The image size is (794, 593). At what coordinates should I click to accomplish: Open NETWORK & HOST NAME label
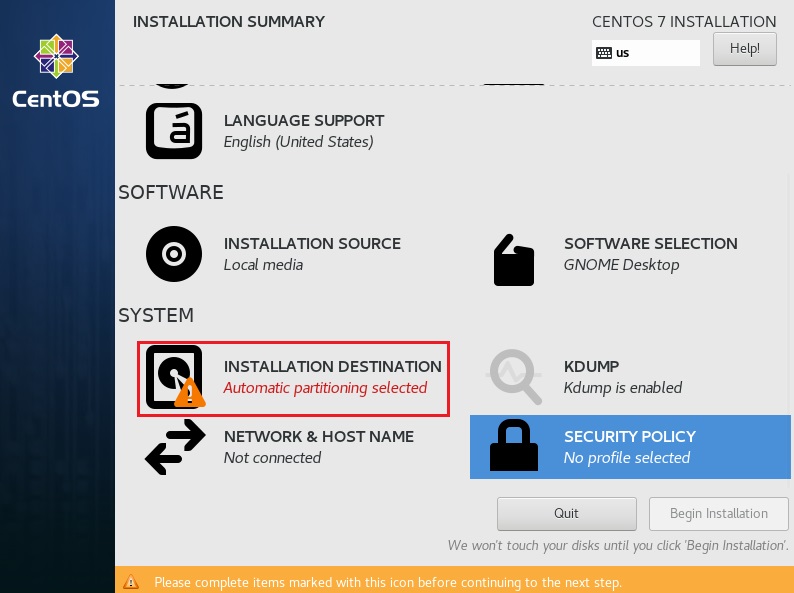[x=319, y=437]
